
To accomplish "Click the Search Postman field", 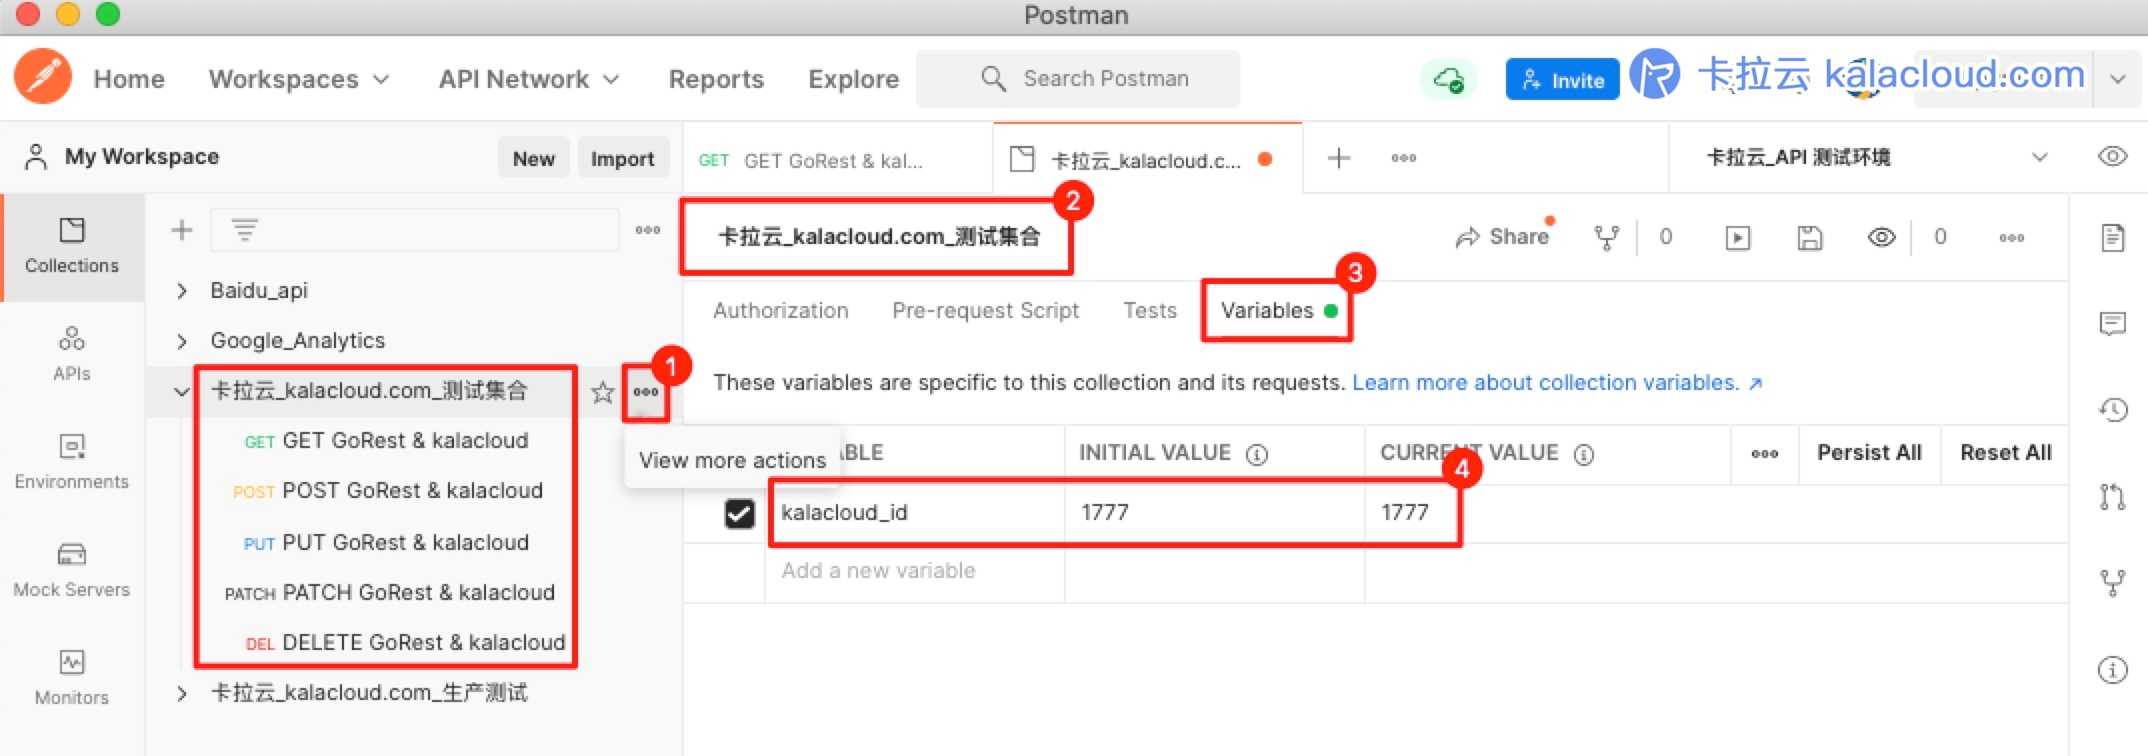I will [1078, 79].
